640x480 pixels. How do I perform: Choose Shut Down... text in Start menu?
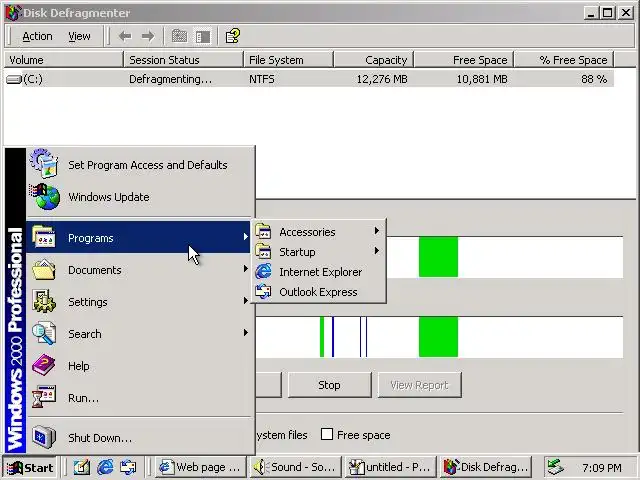100,438
